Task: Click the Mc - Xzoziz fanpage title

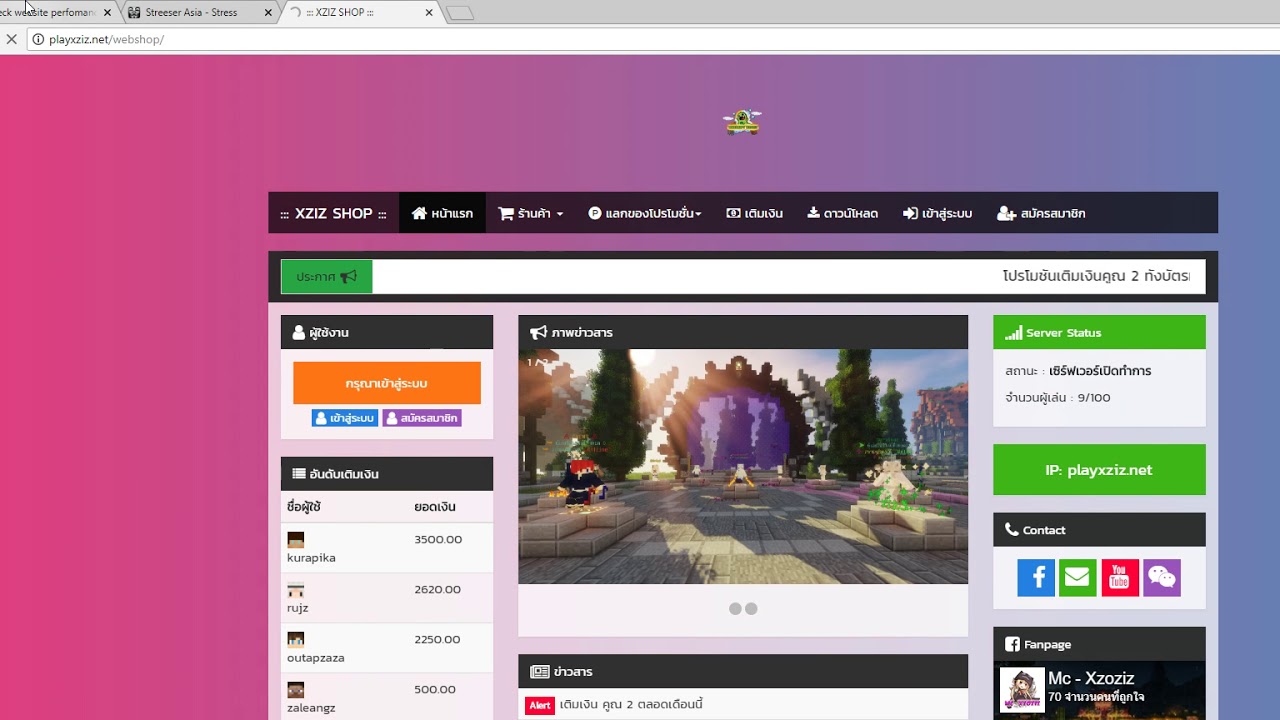Action: coord(1091,679)
